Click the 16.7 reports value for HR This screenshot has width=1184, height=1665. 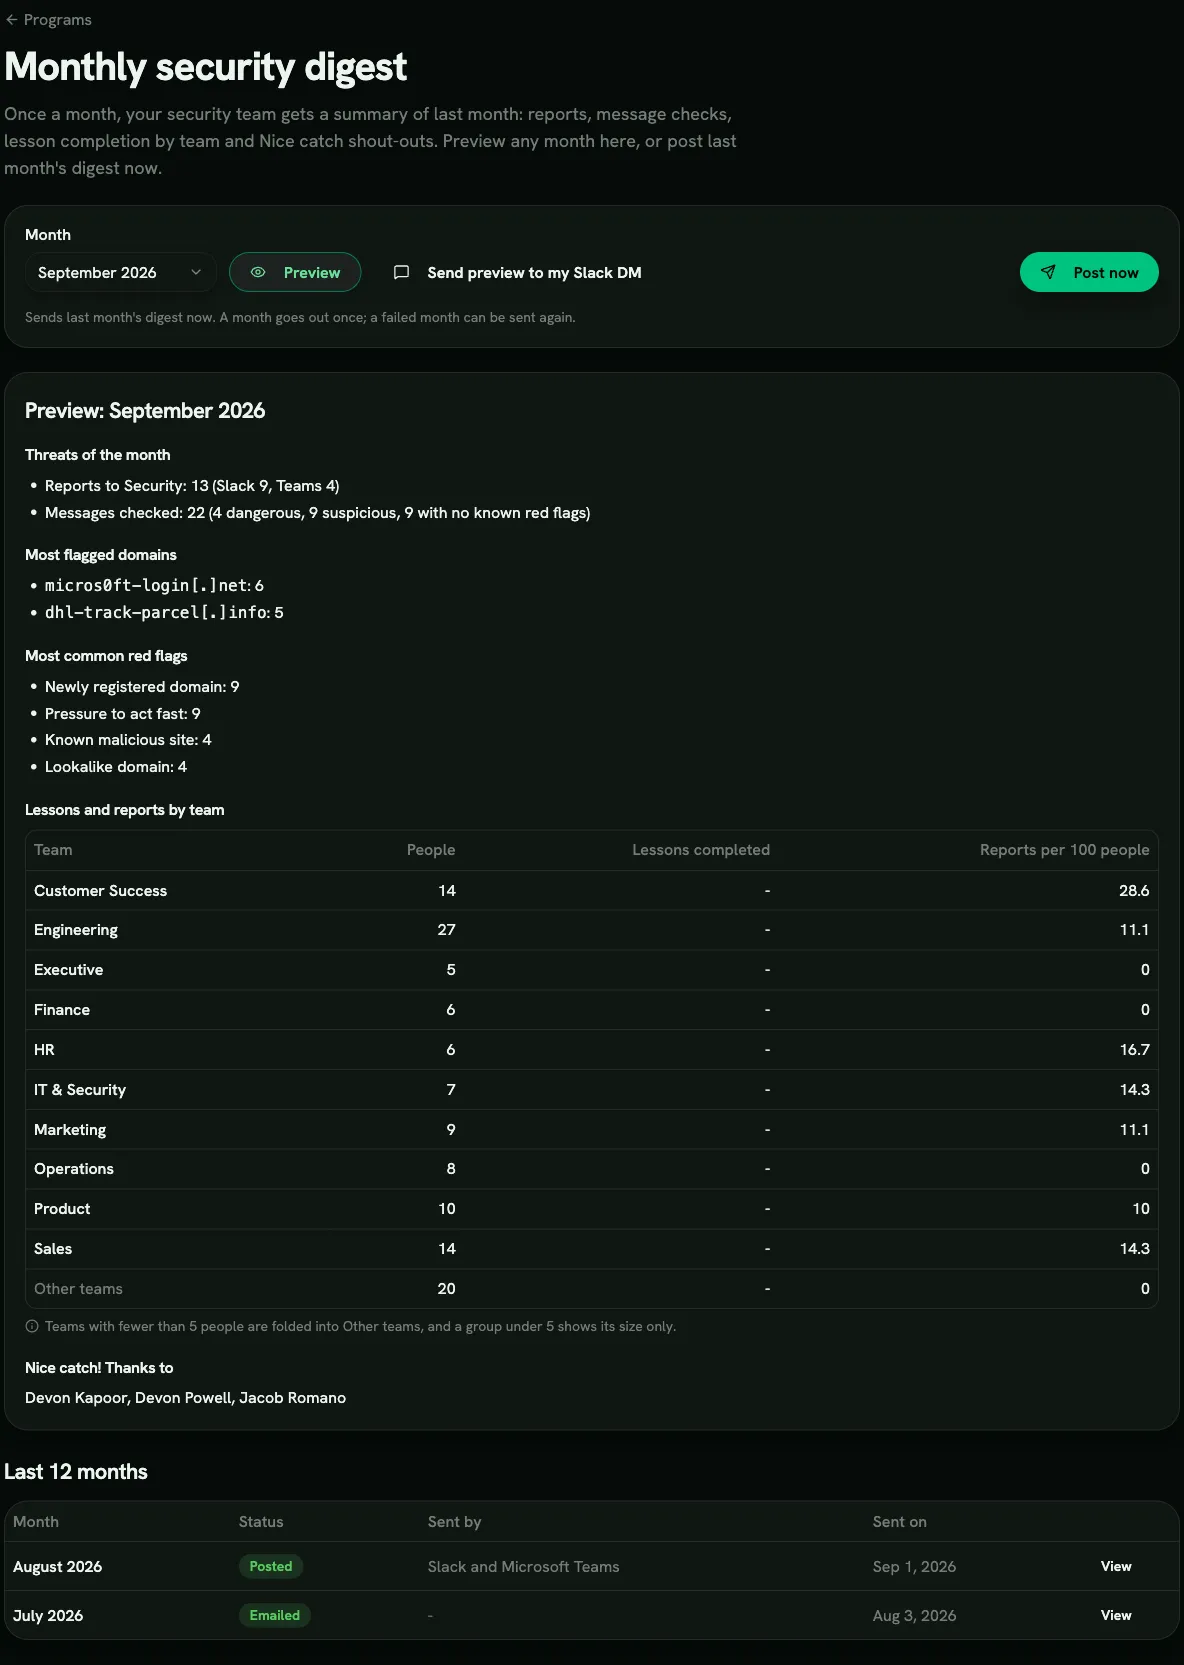tap(1134, 1050)
